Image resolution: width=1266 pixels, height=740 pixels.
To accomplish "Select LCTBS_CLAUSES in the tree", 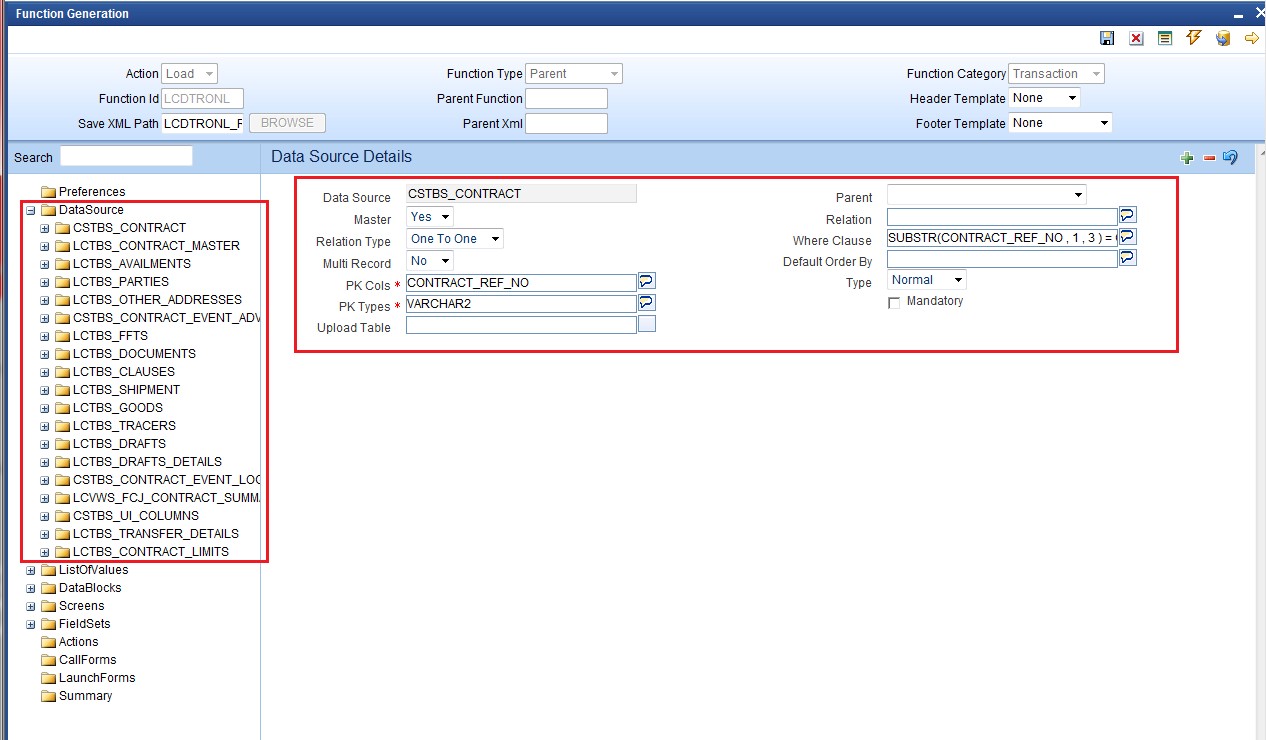I will 124,372.
